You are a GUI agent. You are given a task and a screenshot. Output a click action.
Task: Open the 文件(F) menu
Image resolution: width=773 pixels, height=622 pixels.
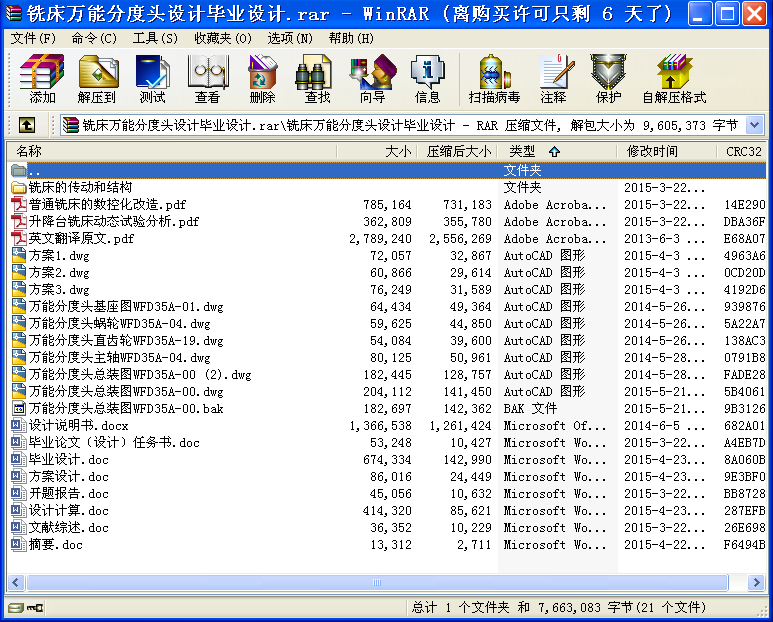pos(33,38)
